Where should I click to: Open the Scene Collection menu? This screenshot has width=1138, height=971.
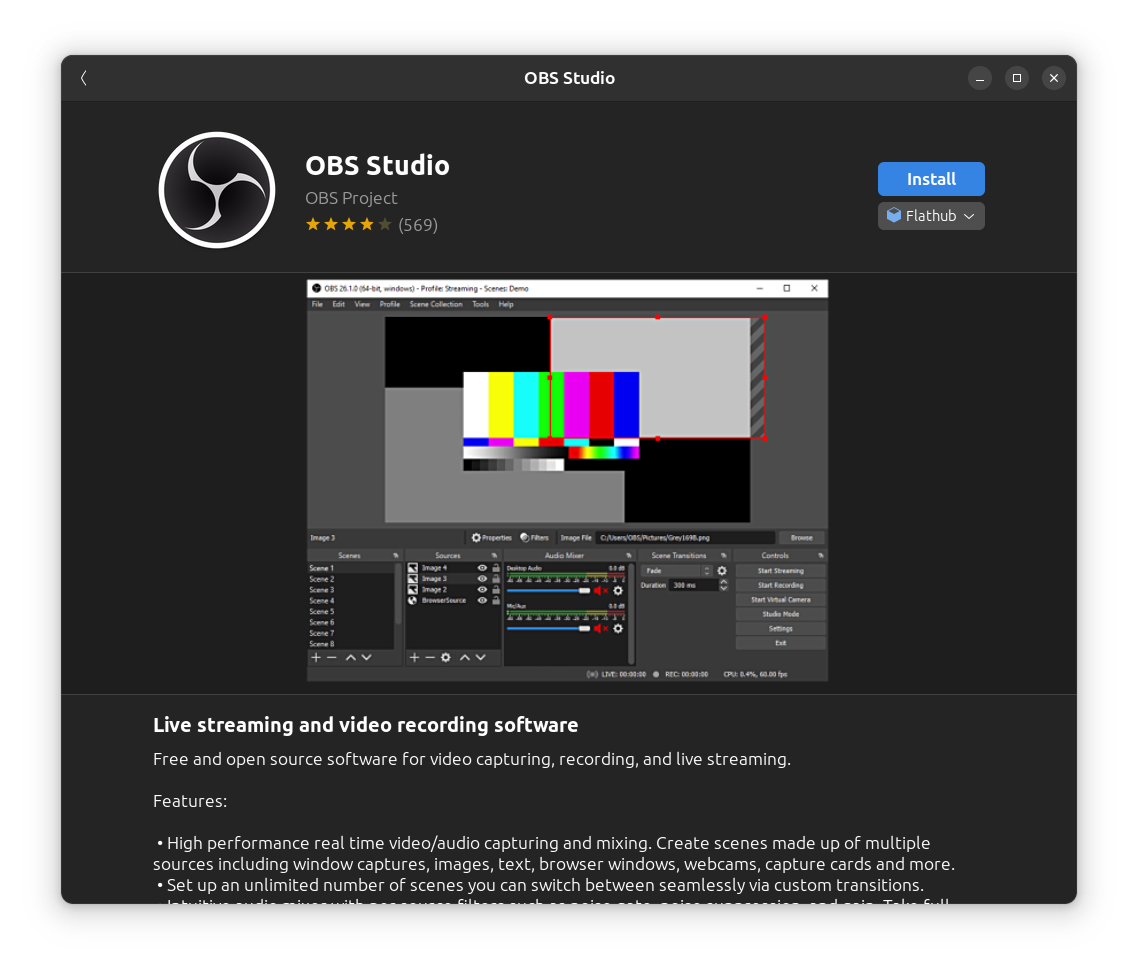tap(436, 304)
